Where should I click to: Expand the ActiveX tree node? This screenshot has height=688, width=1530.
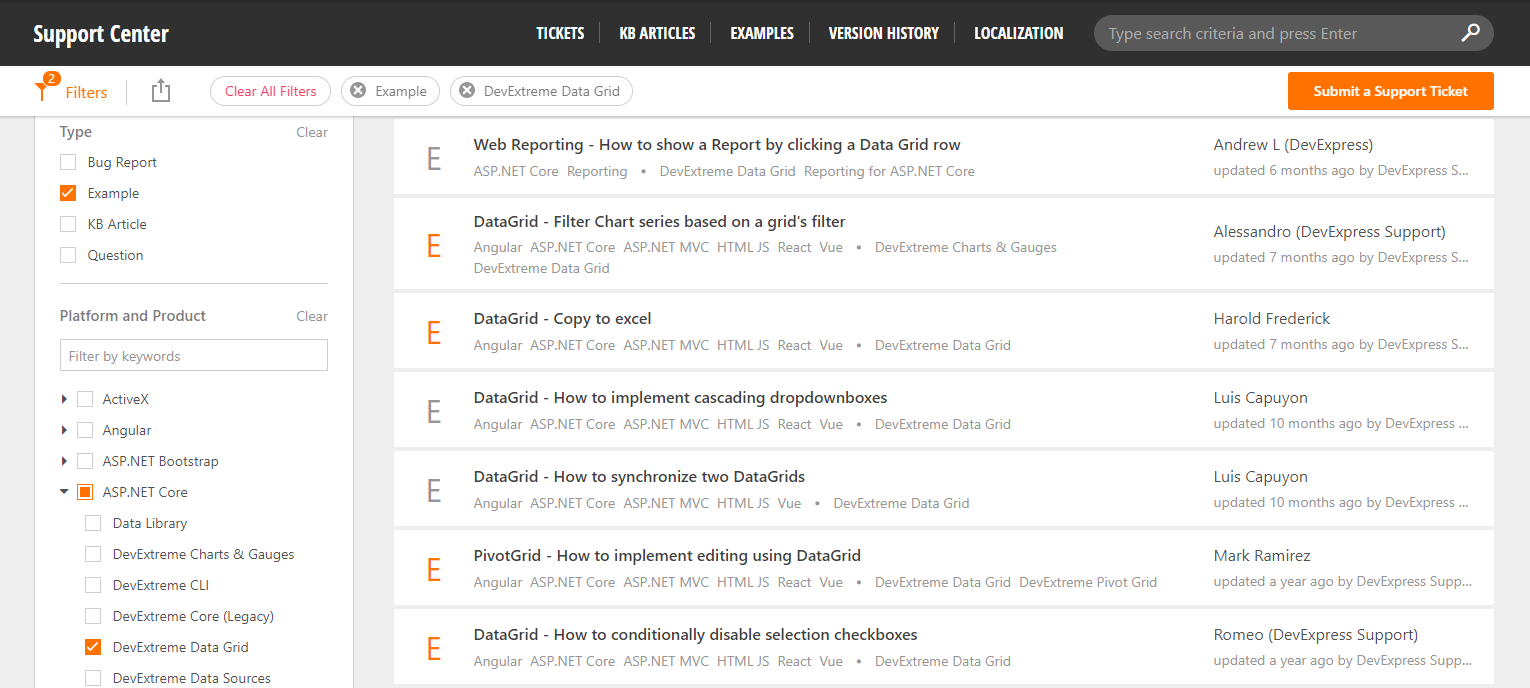pyautogui.click(x=64, y=399)
